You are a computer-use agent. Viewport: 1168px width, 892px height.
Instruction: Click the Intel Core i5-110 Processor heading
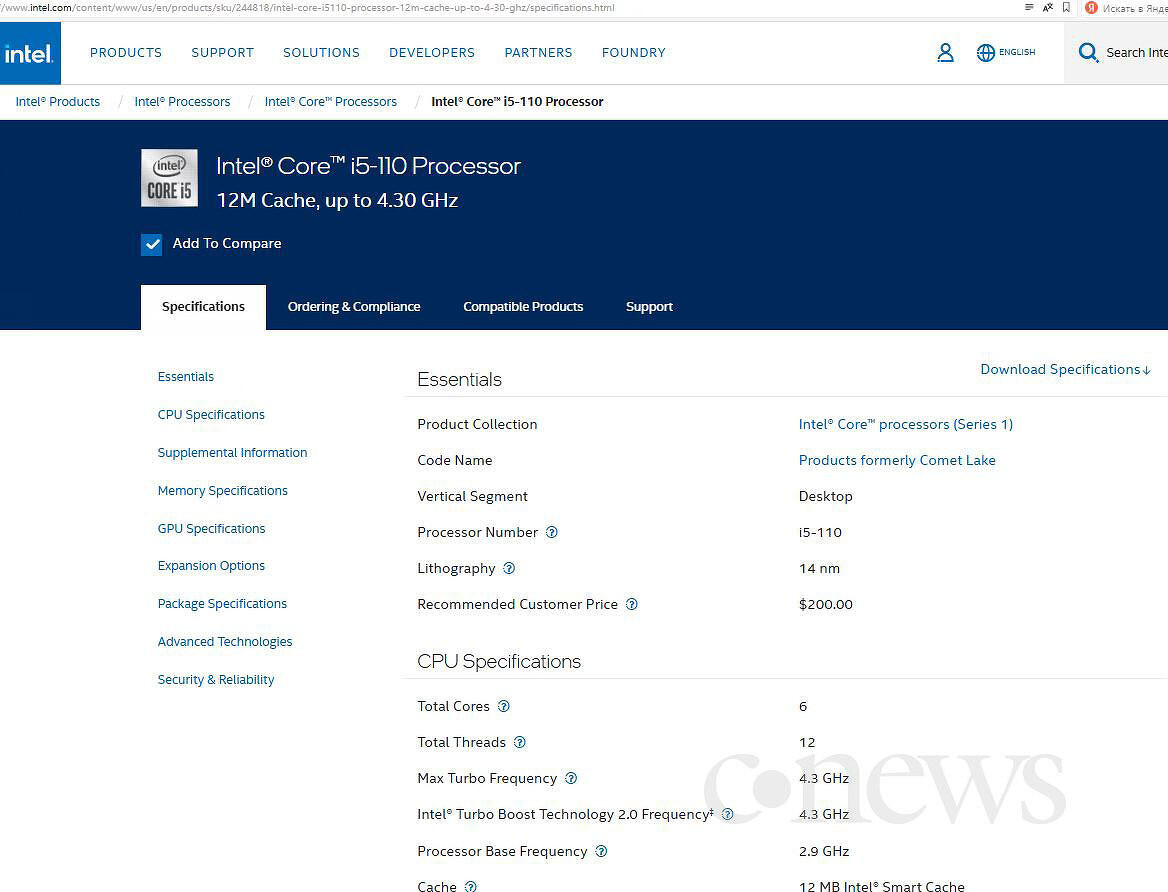369,165
